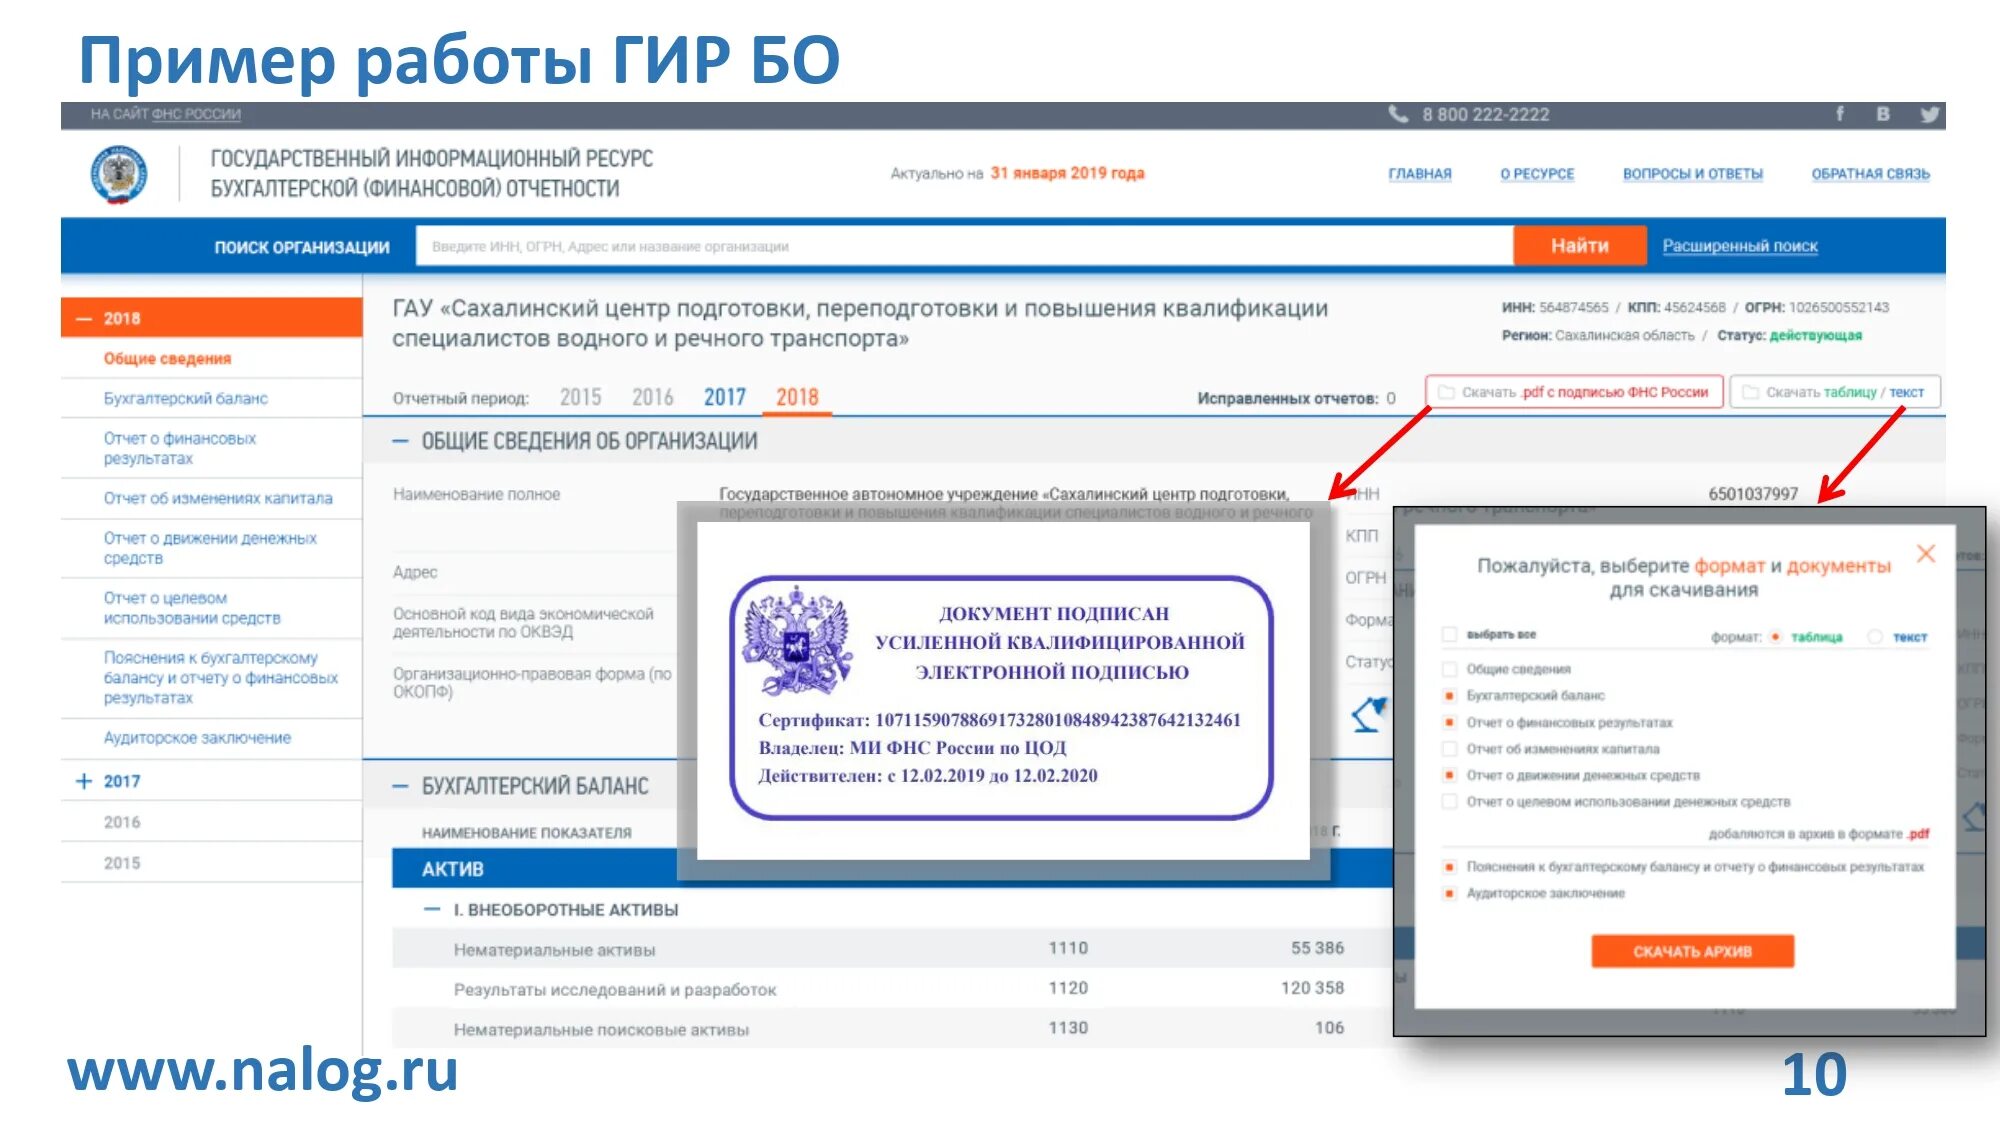This screenshot has height=1125, width=2000.
Task: Open the Facebook social icon
Action: click(x=1840, y=114)
